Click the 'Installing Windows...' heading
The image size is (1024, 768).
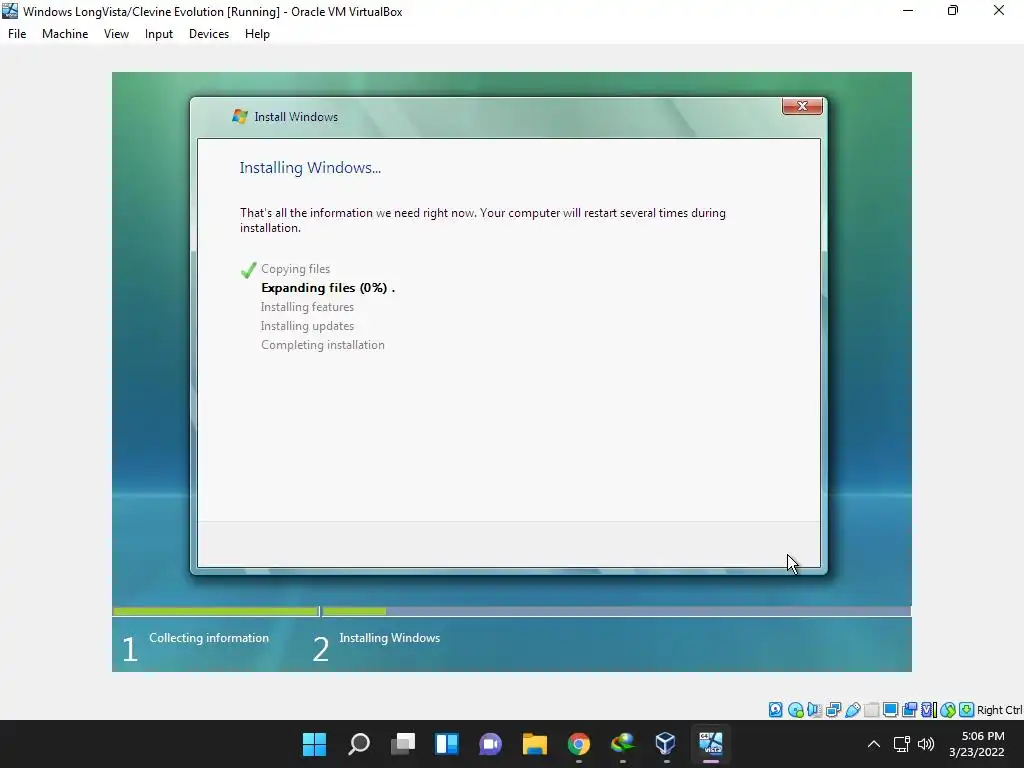tap(310, 168)
